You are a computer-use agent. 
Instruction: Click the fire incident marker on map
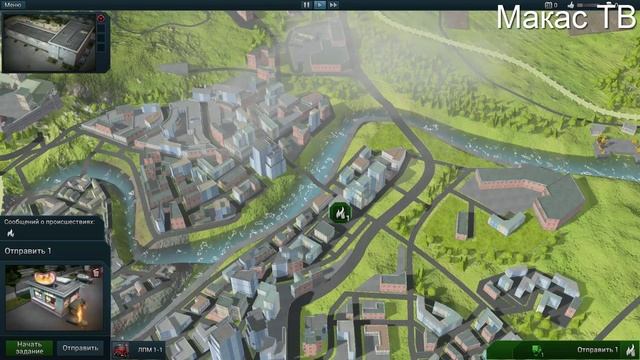point(340,213)
